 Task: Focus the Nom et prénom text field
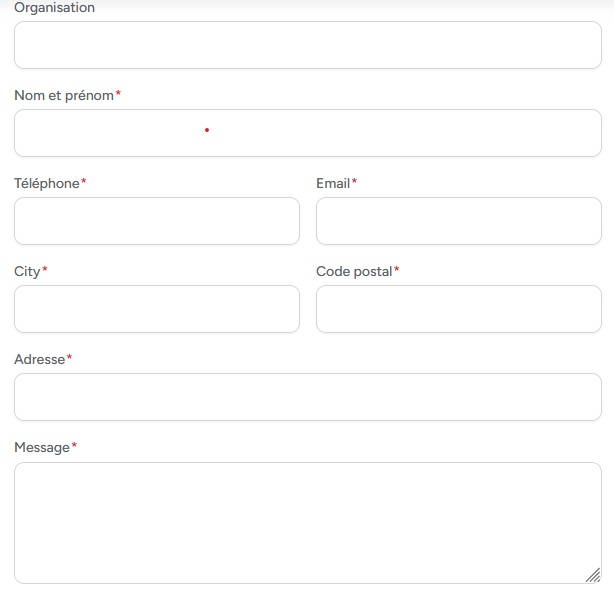[307, 133]
